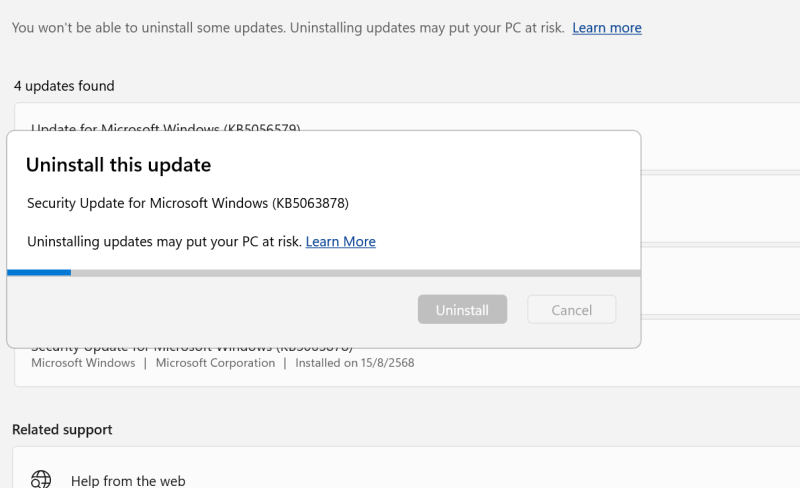Open the Learn More link in uninstall dialog
This screenshot has height=488, width=800.
pyautogui.click(x=340, y=241)
